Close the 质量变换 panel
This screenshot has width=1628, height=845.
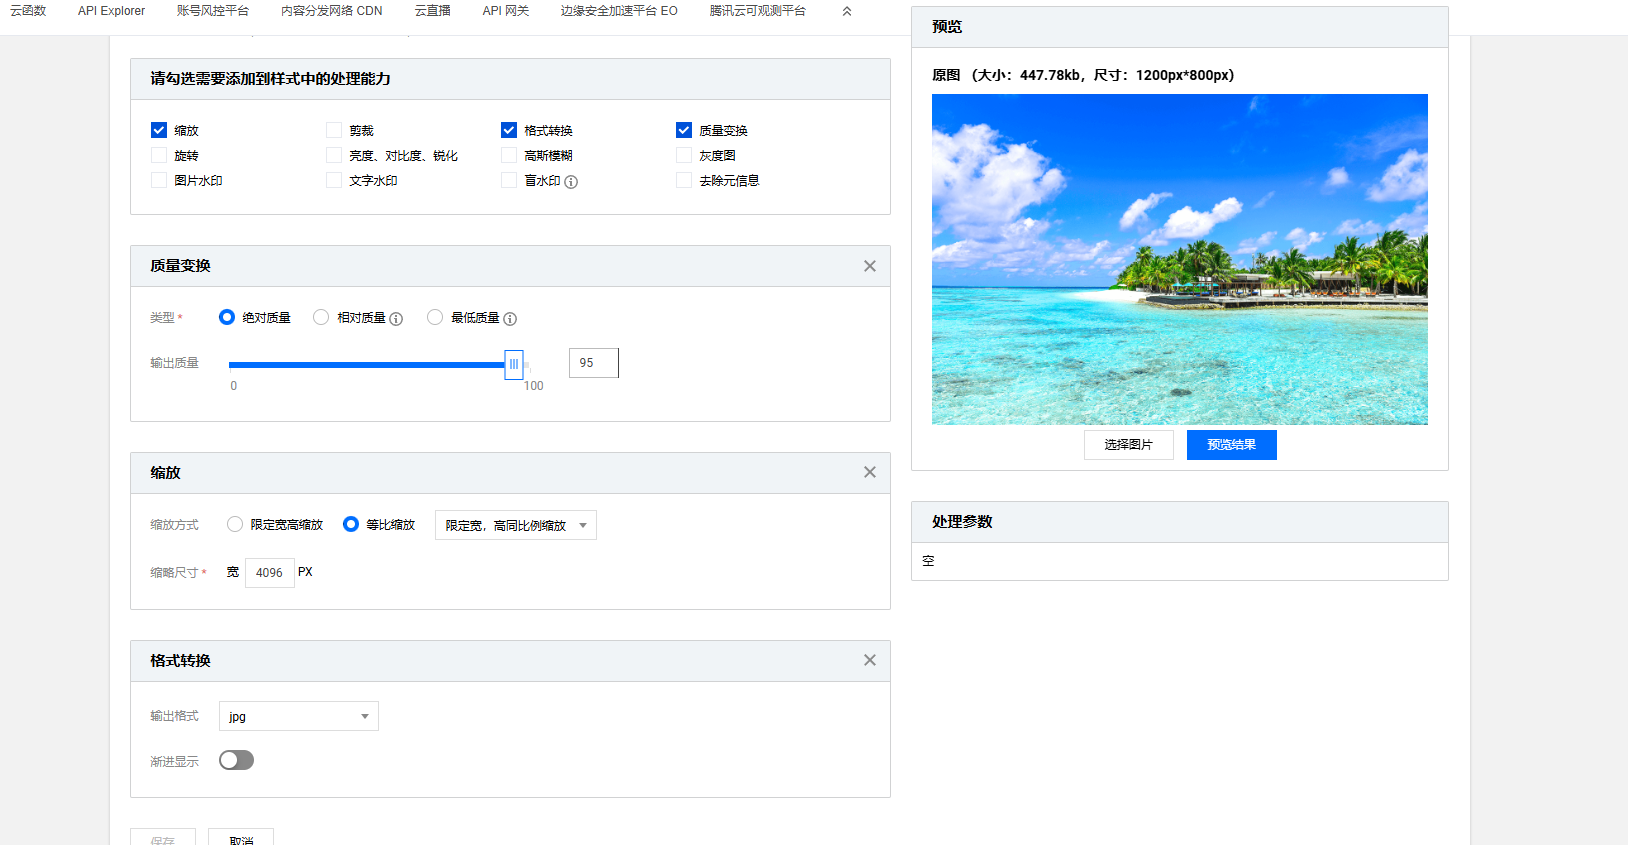coord(870,266)
